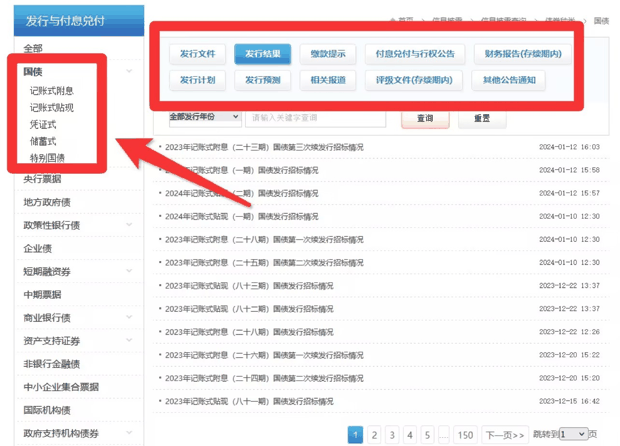Go to page 1 in pagination

[x=355, y=435]
